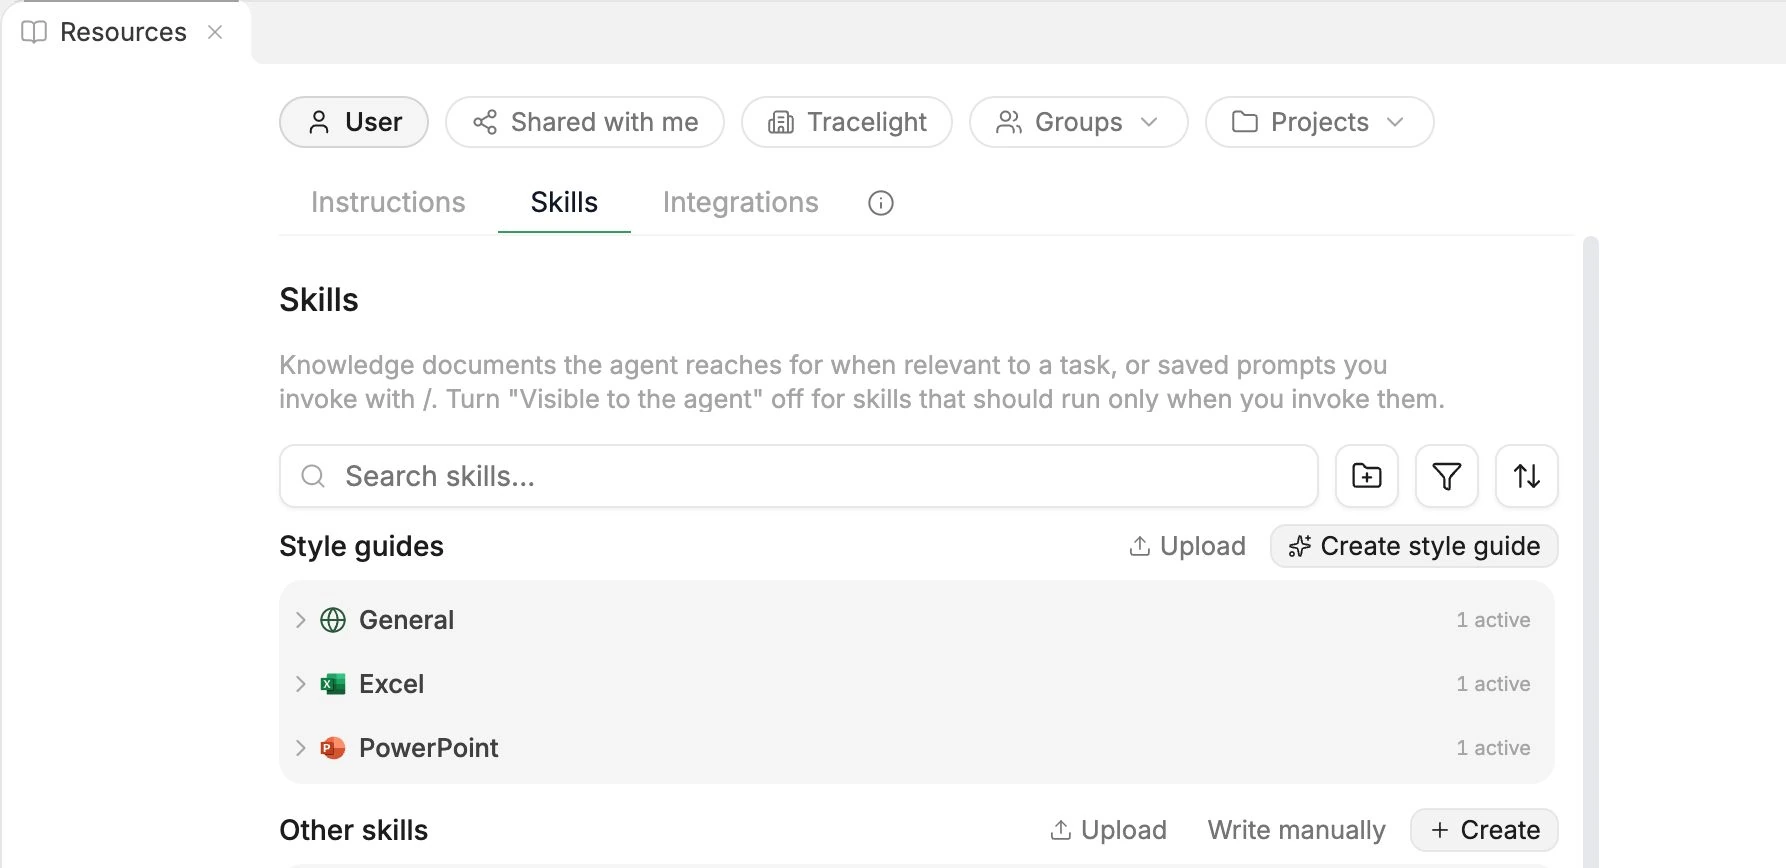Select Shared with me scope
The width and height of the screenshot is (1786, 868).
[585, 122]
